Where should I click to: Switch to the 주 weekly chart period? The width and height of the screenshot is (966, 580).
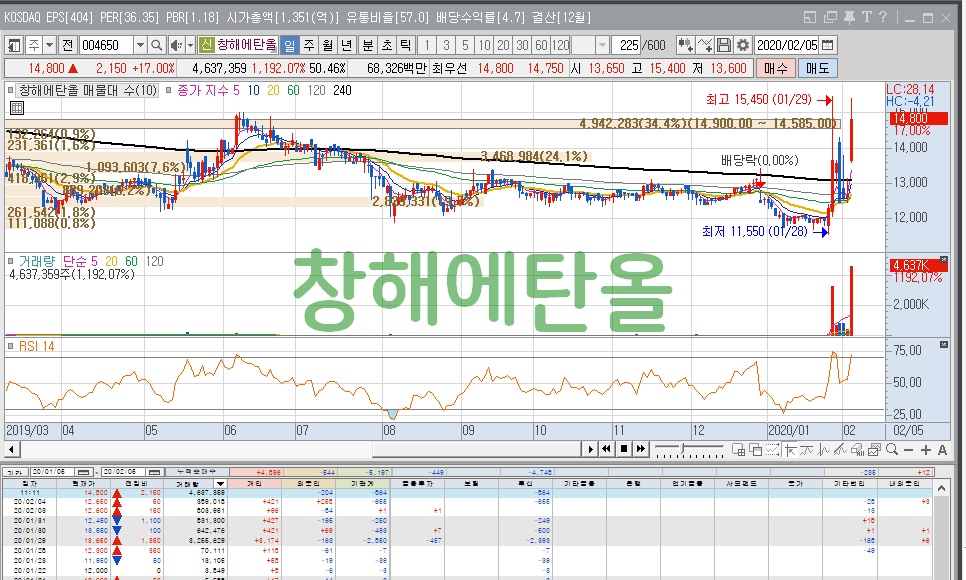click(x=309, y=45)
